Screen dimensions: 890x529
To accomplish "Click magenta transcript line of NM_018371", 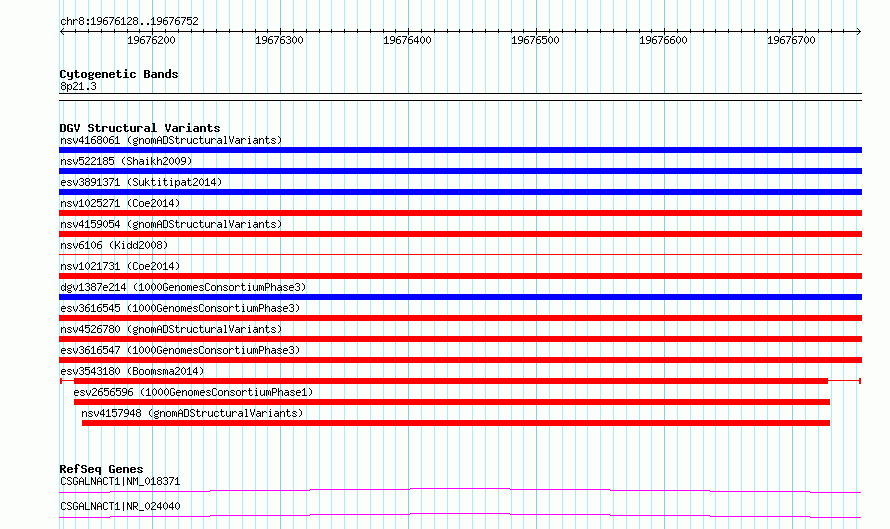I will click(460, 490).
